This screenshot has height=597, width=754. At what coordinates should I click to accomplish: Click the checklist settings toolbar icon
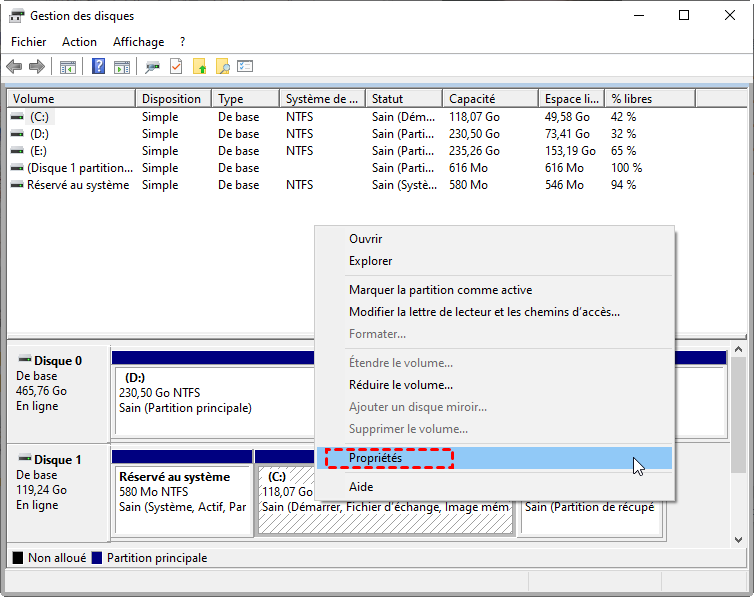coord(245,67)
